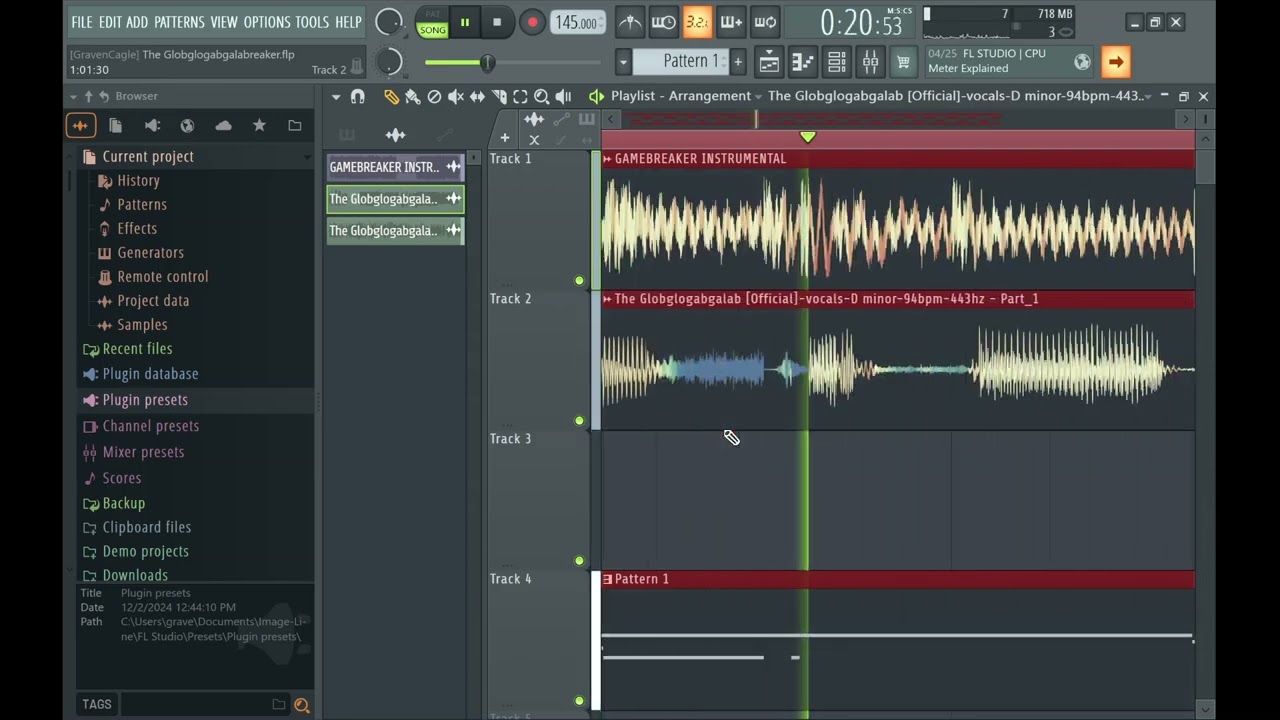Open the VIEW menu
This screenshot has height=720, width=1280.
click(224, 22)
